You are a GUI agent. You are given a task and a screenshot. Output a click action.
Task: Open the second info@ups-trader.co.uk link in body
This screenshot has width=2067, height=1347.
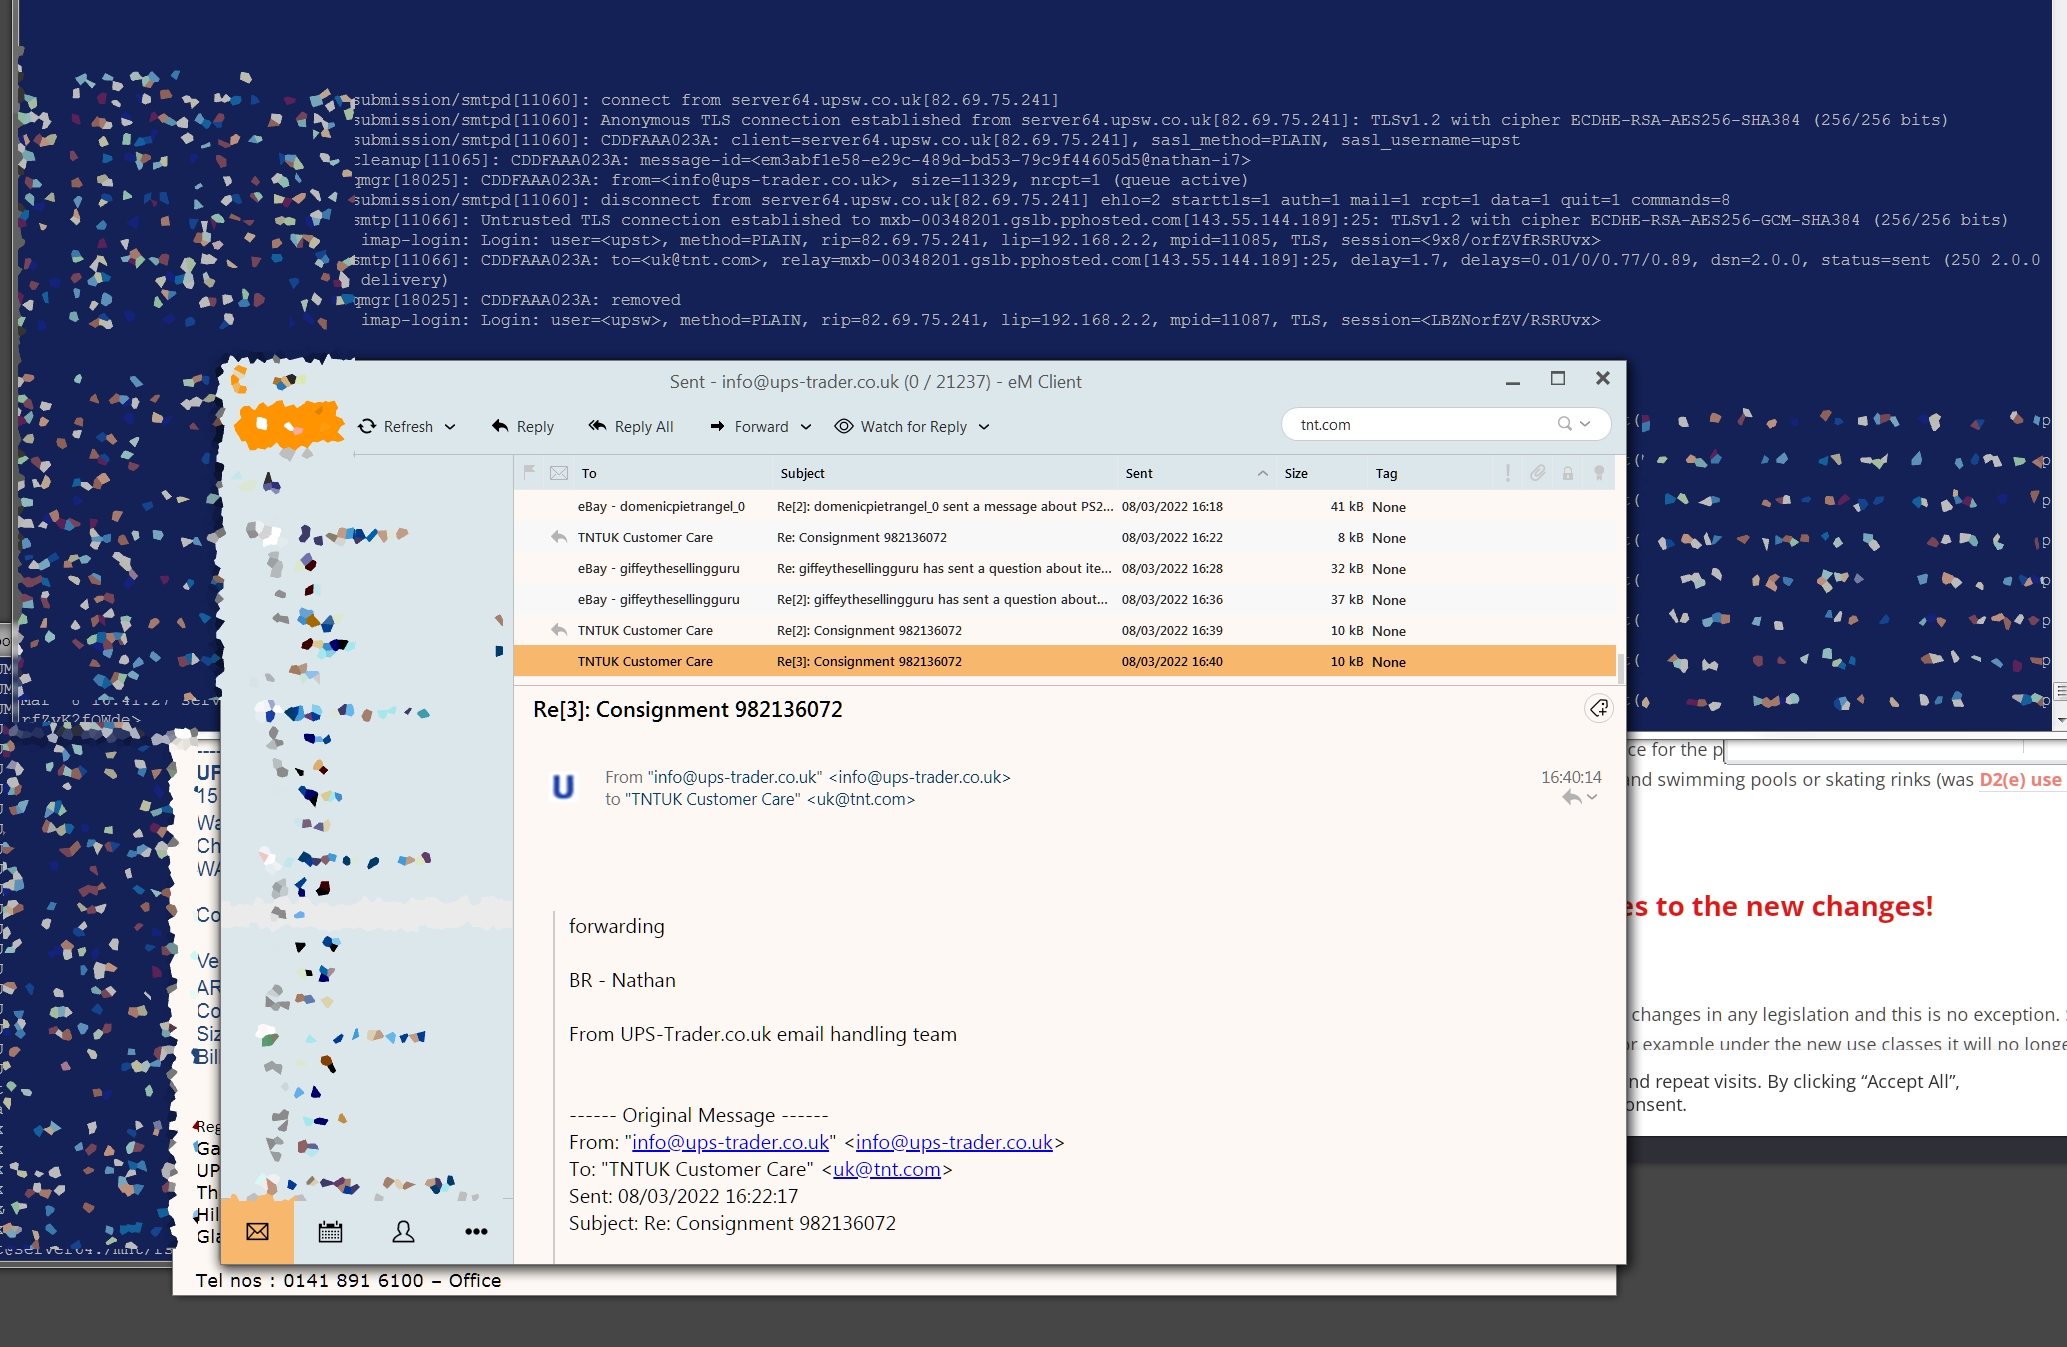954,1142
